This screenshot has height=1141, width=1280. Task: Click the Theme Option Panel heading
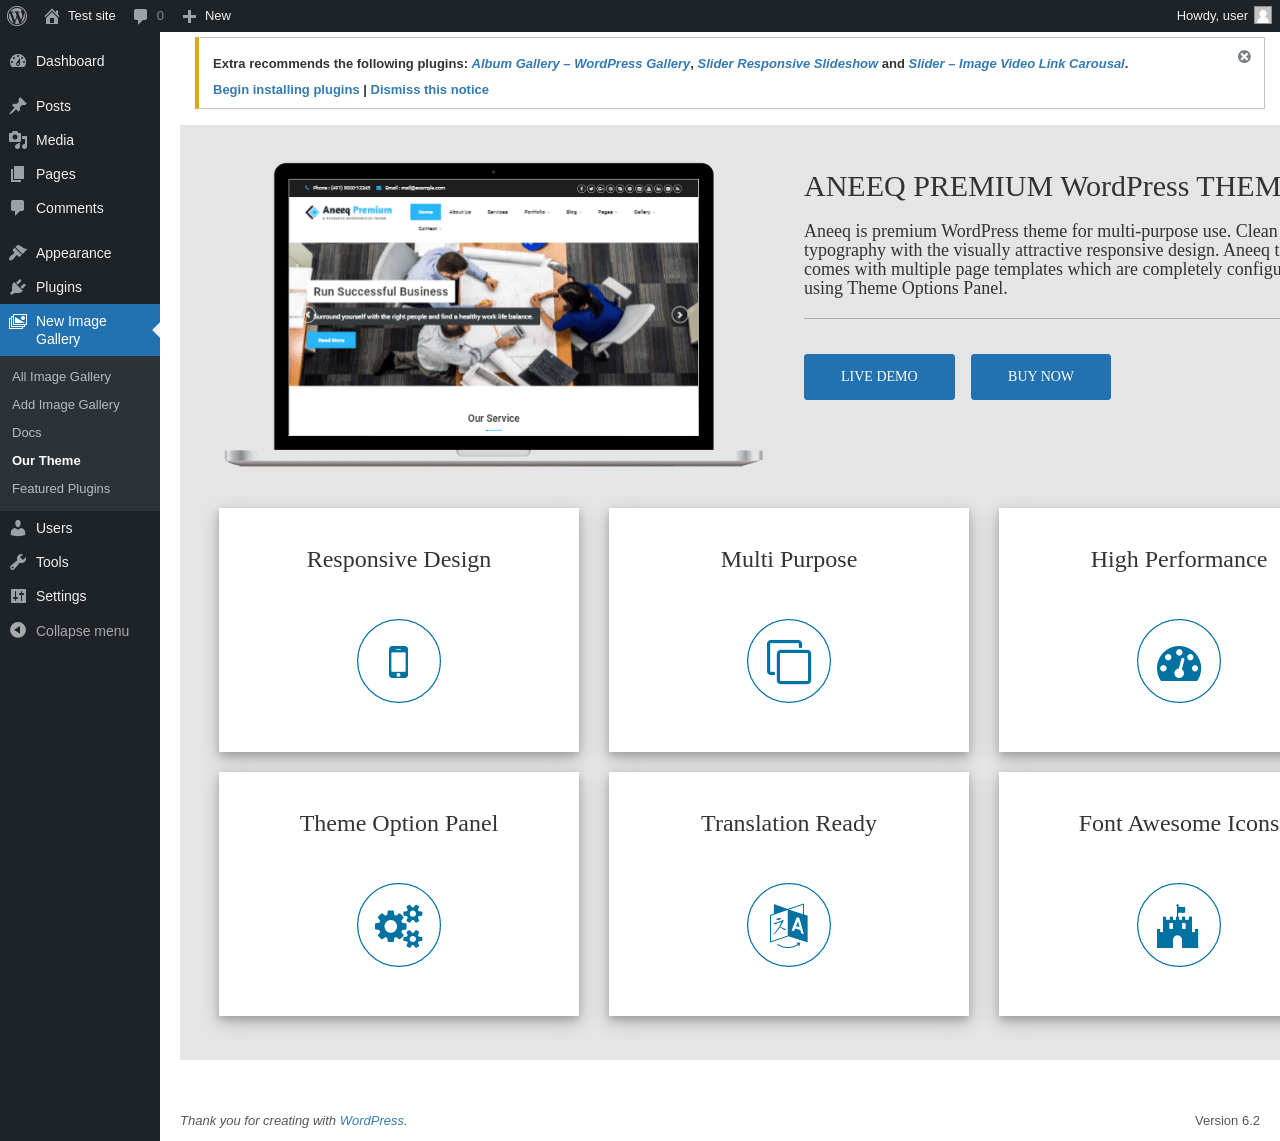399,824
